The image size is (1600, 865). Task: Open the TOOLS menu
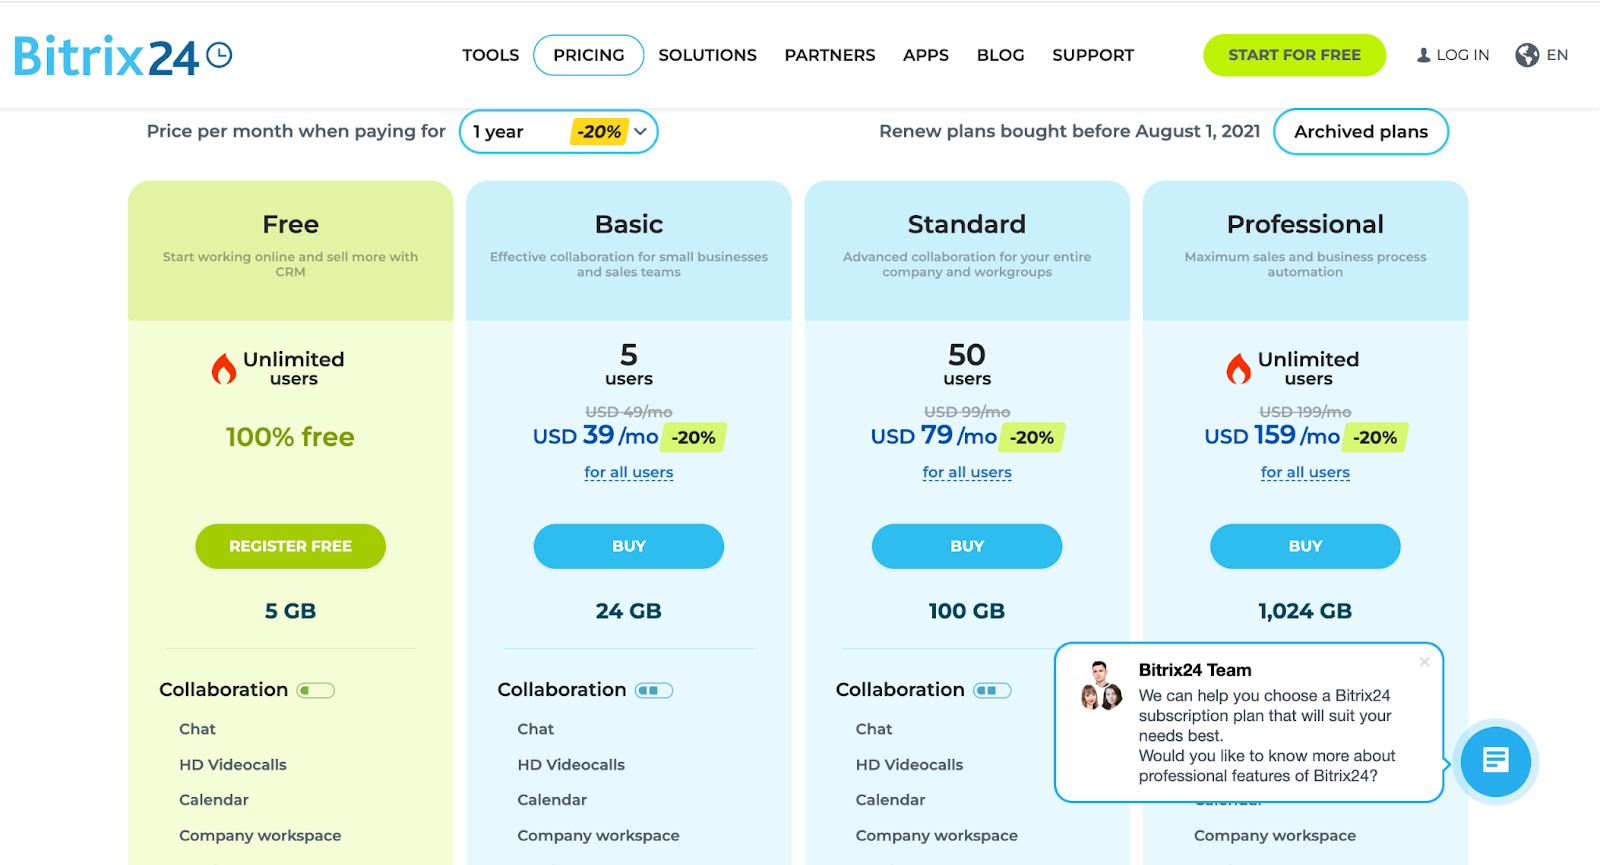click(490, 55)
